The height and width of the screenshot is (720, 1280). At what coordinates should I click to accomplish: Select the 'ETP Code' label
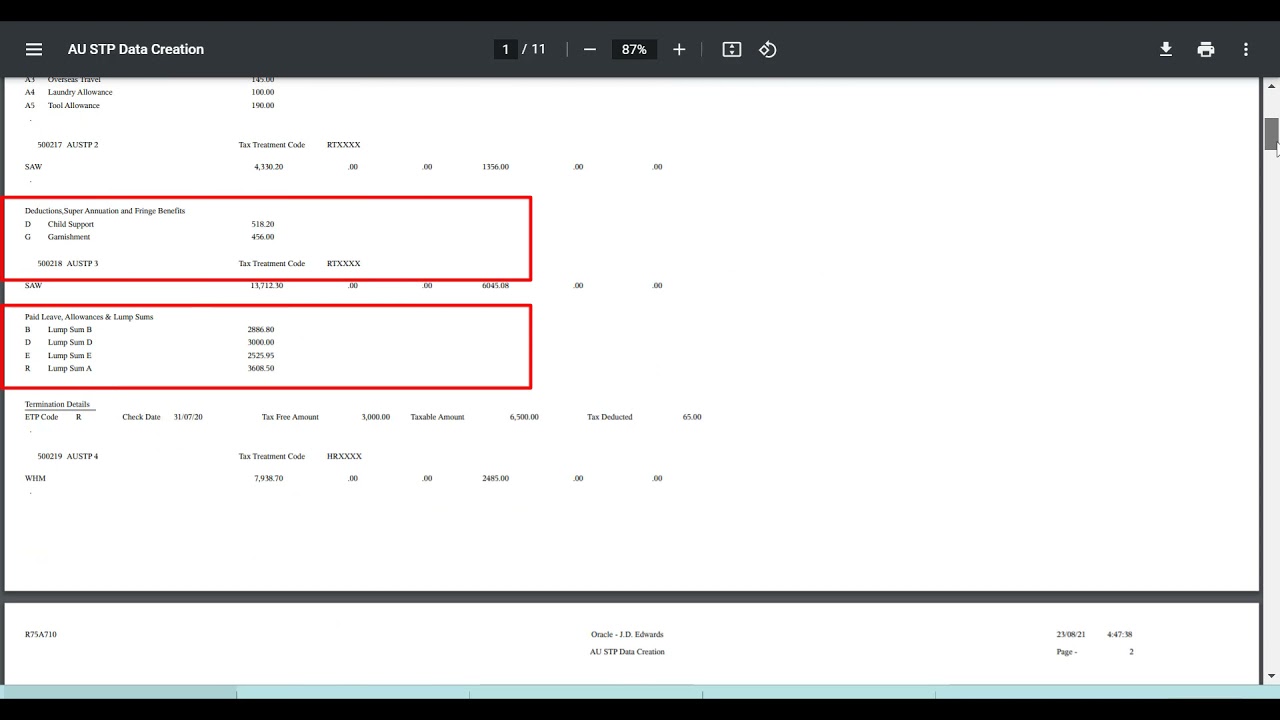pos(42,417)
